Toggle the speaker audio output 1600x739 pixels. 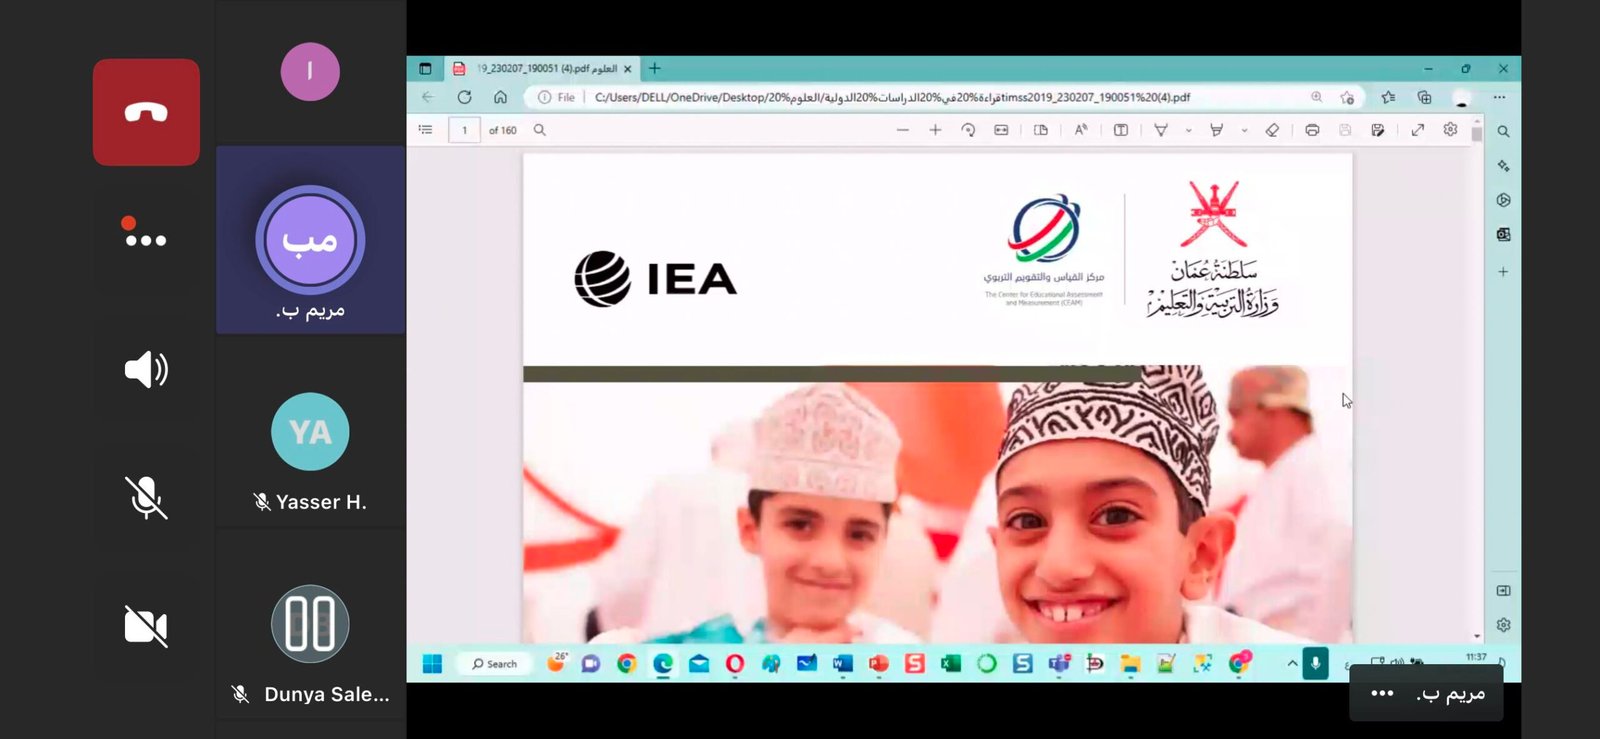point(146,370)
